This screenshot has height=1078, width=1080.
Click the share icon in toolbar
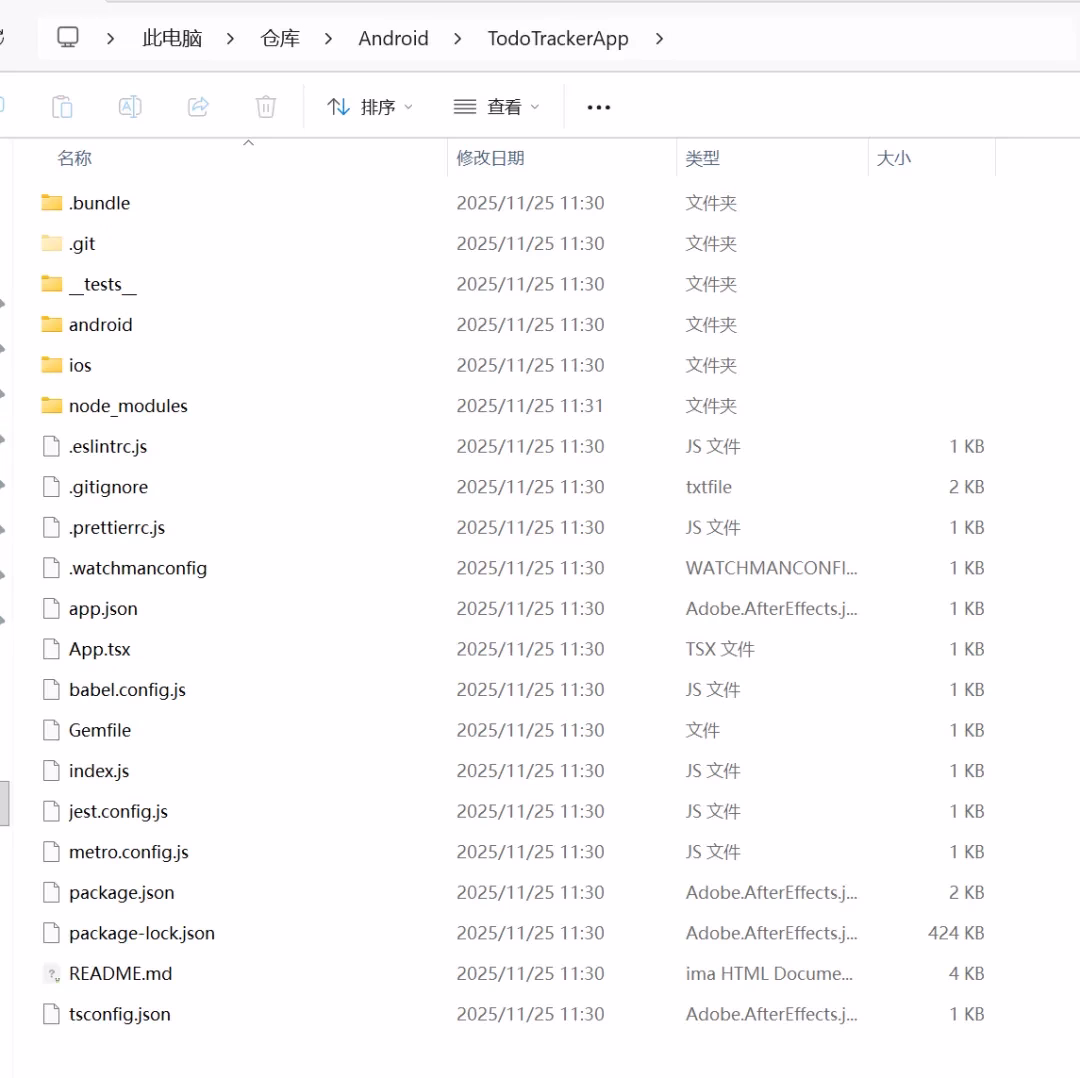click(198, 107)
